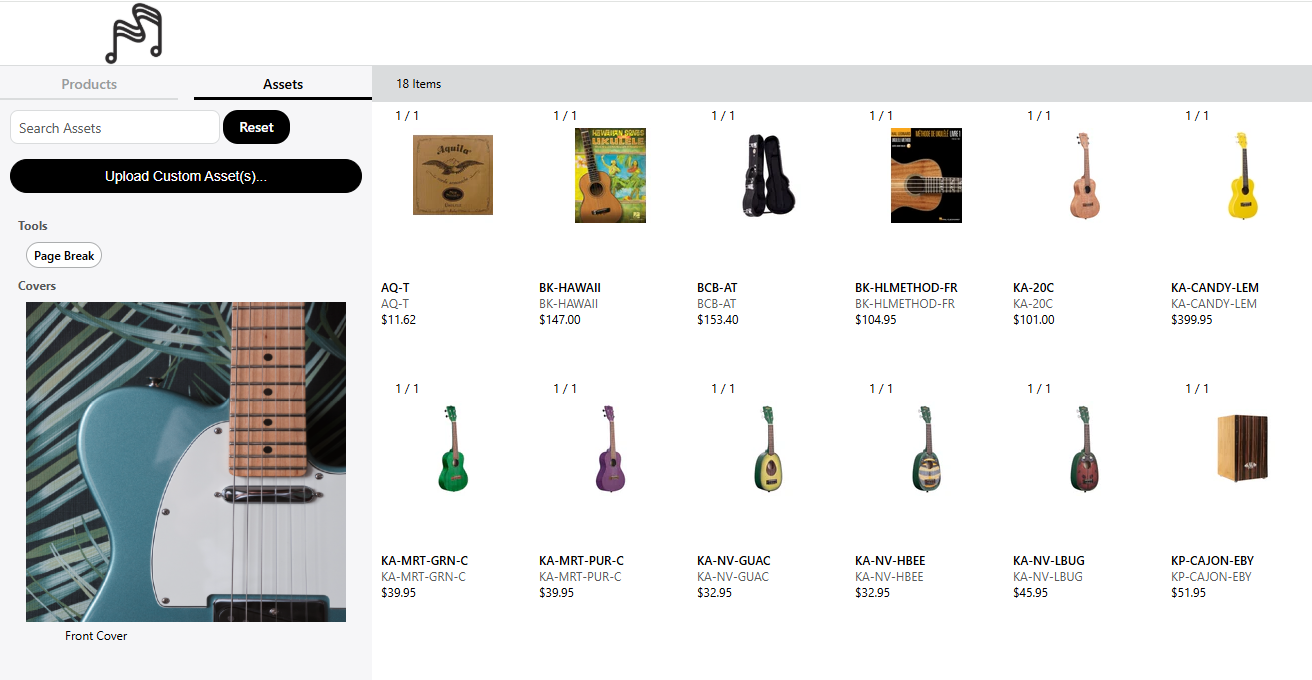Image resolution: width=1312 pixels, height=680 pixels.
Task: Select the KA-20C ukulele image
Action: pyautogui.click(x=1084, y=175)
